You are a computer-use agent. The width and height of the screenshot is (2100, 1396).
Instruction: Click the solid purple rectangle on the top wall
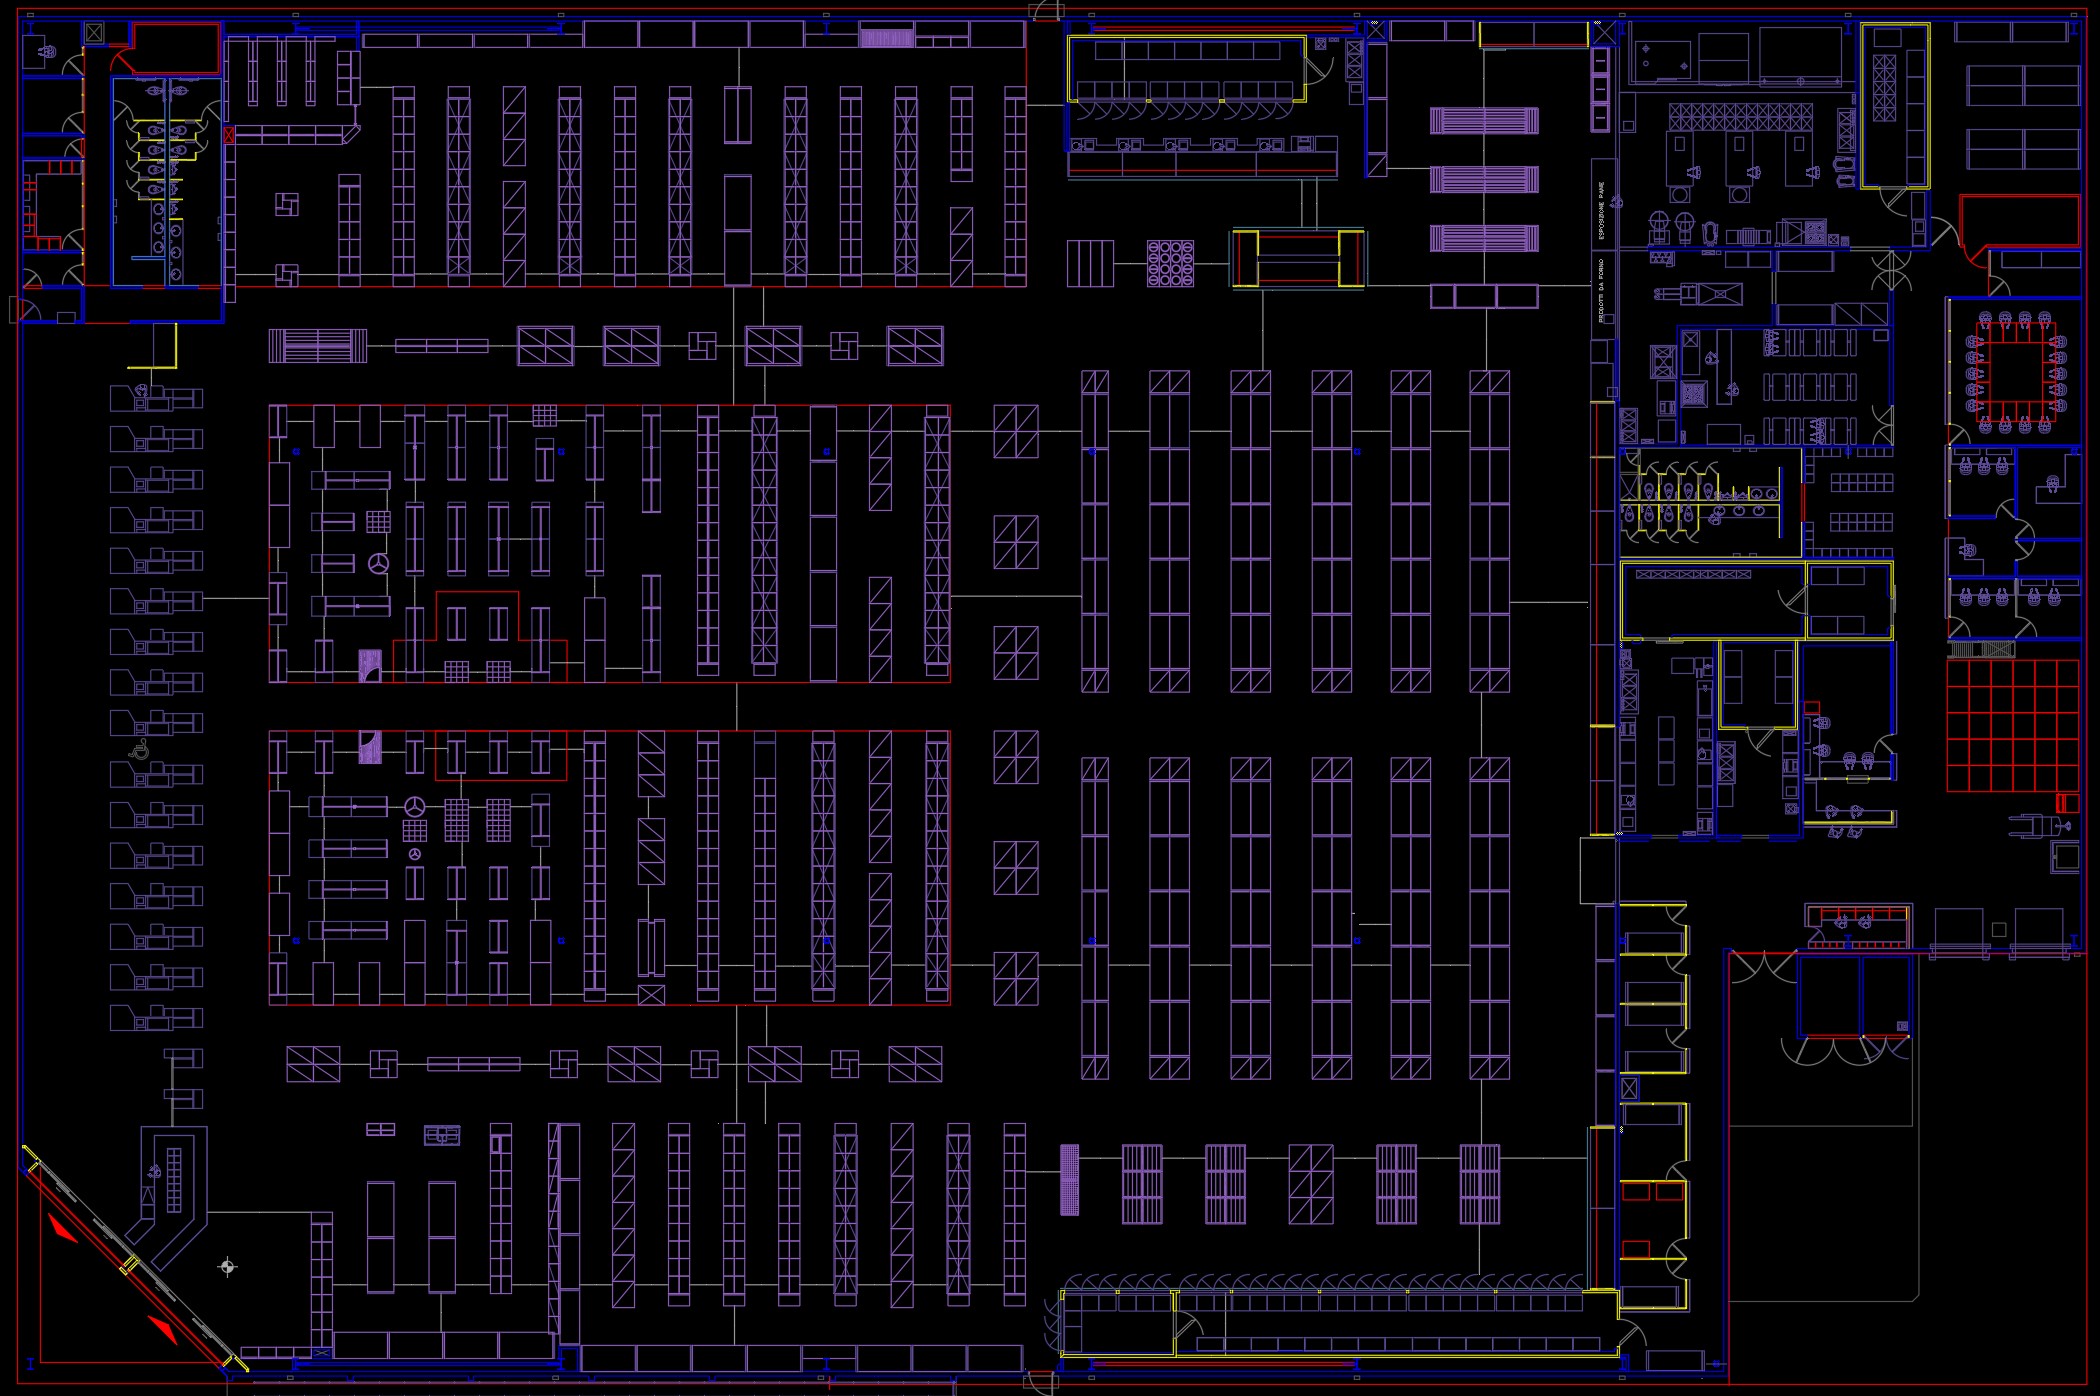(887, 38)
